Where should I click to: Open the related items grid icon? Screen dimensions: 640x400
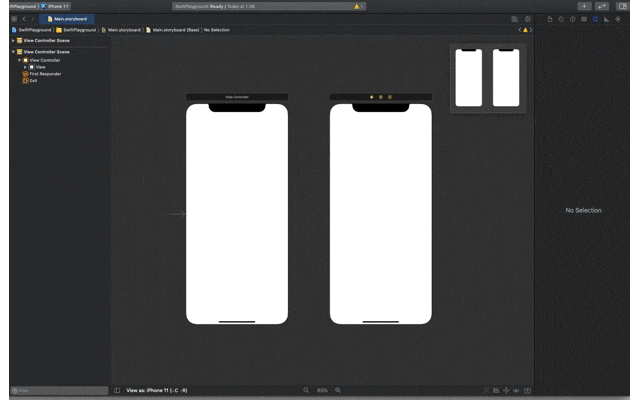pos(14,19)
